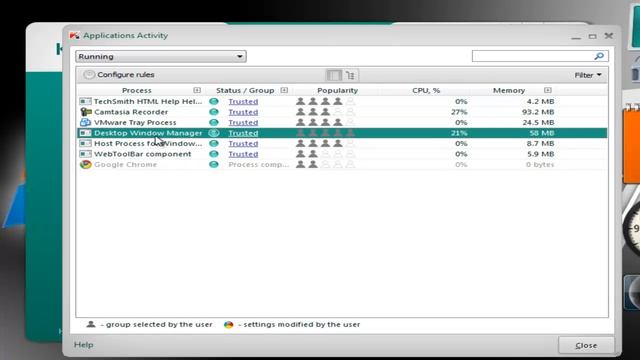Click Trusted link for VMware Tray Process
Viewport: 640px width, 360px height.
click(x=243, y=122)
